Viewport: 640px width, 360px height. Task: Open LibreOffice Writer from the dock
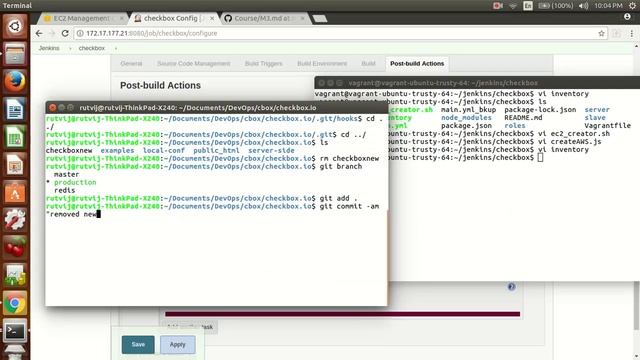(x=15, y=109)
